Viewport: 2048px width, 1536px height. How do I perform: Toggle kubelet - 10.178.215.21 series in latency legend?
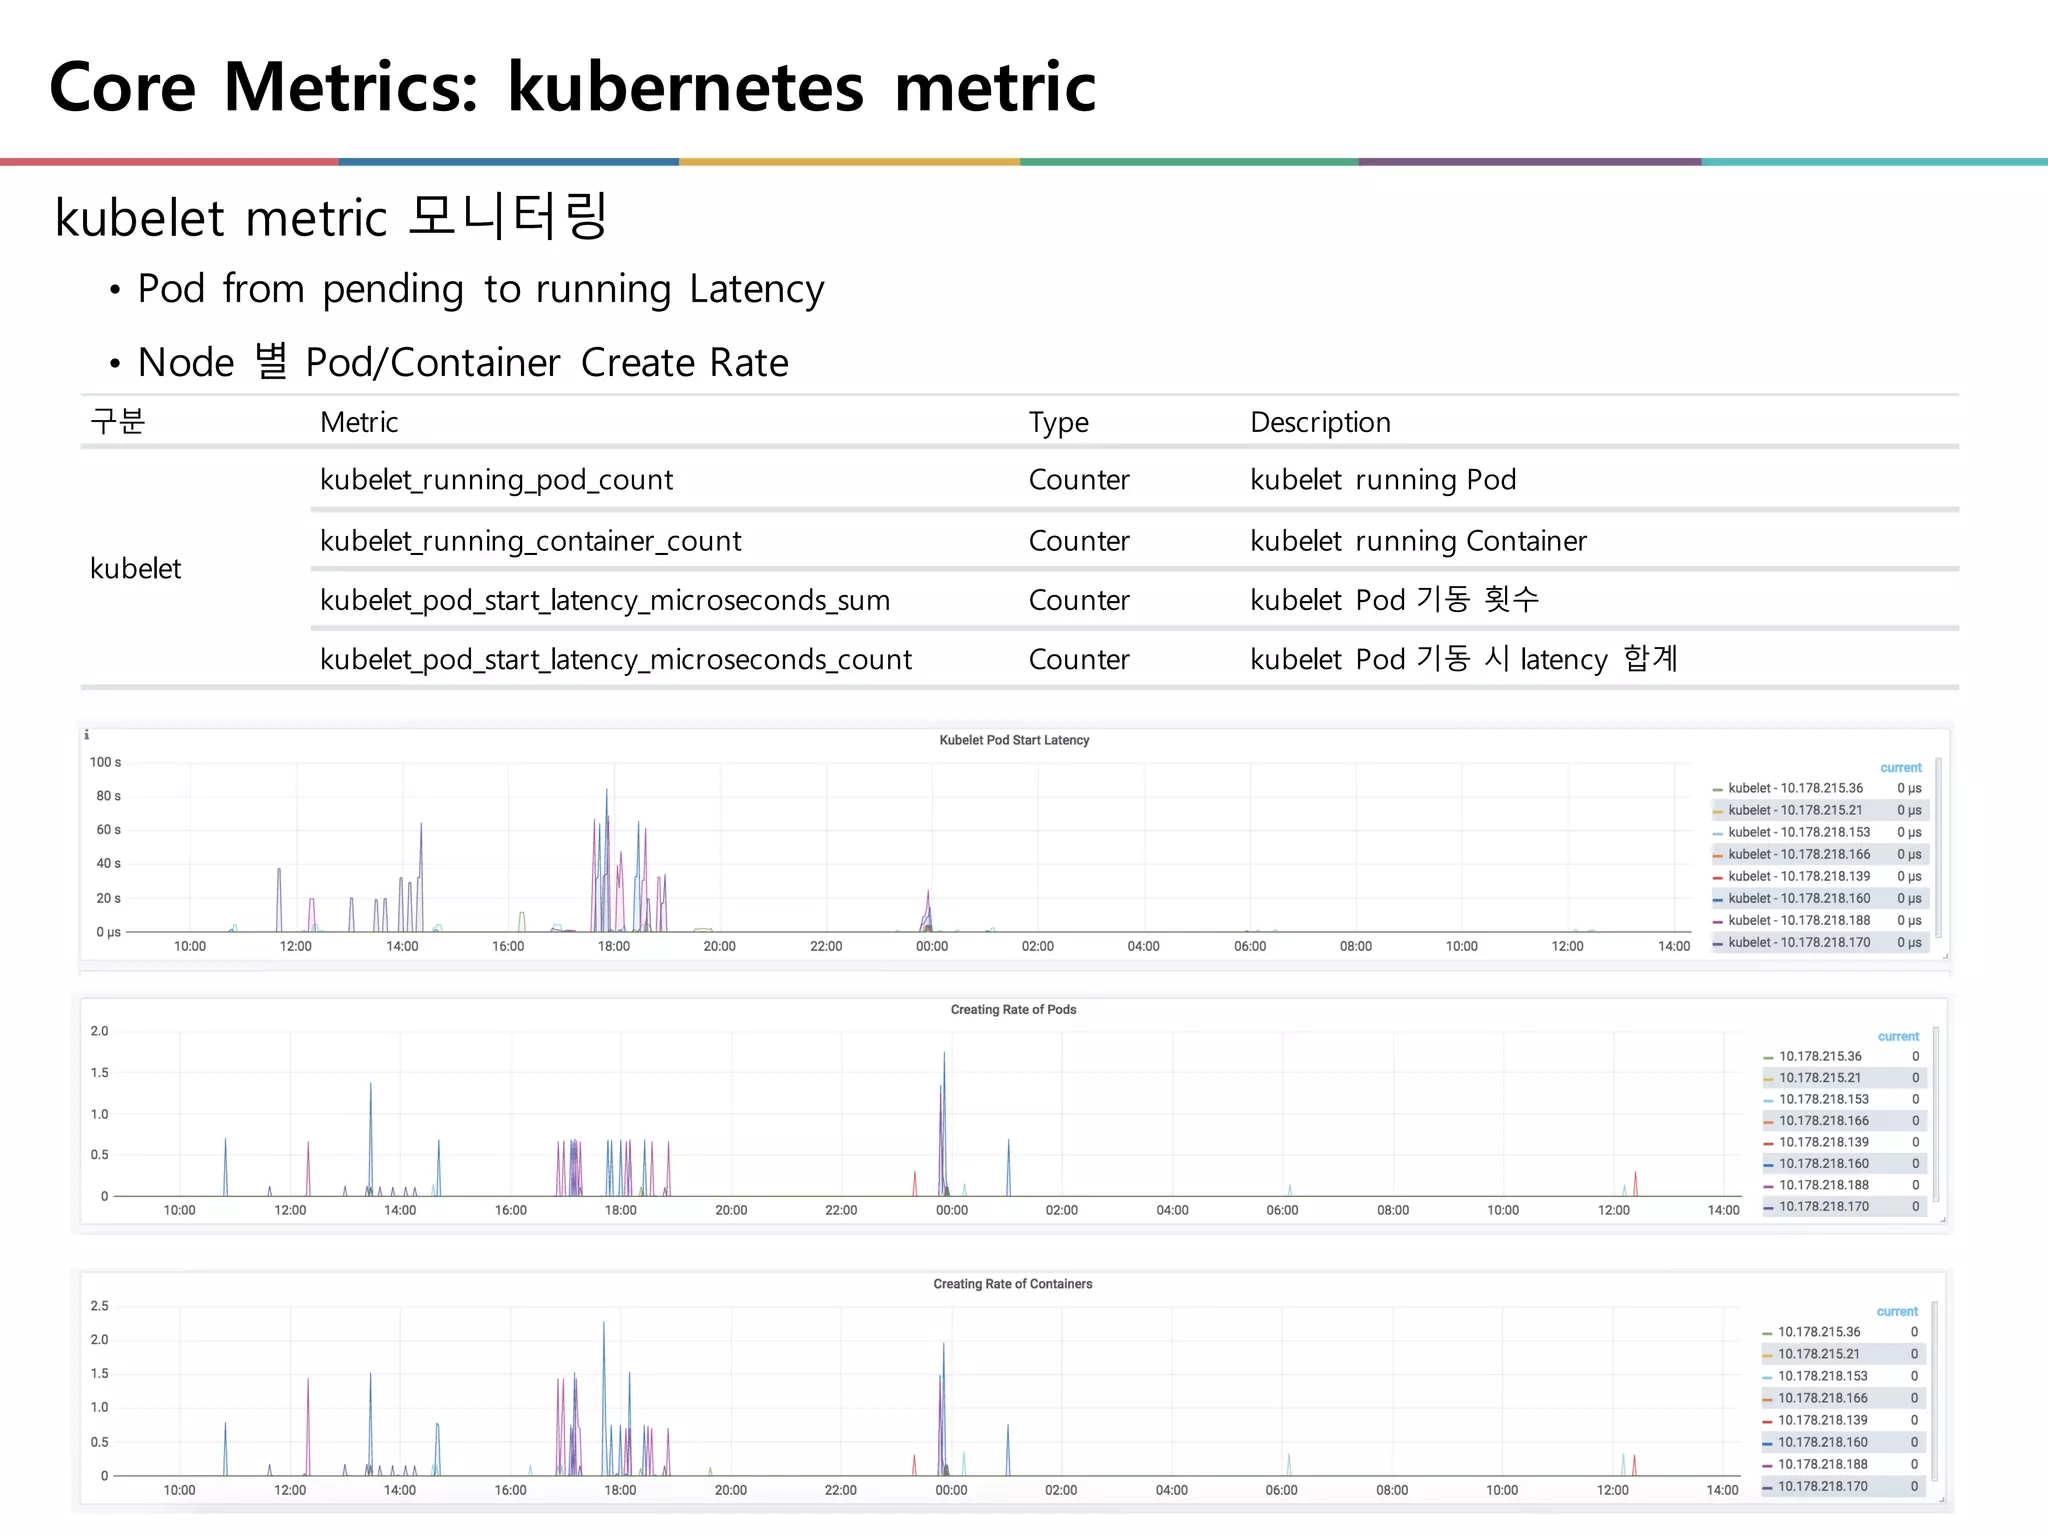[x=1795, y=810]
